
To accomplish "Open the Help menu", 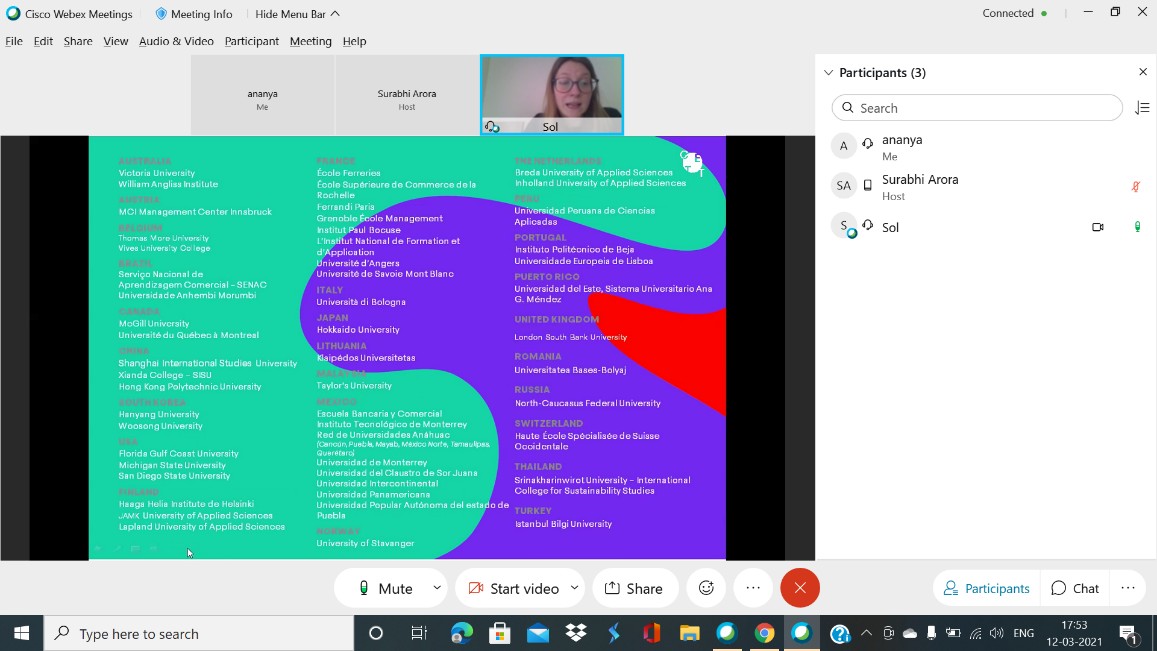I will tap(354, 41).
